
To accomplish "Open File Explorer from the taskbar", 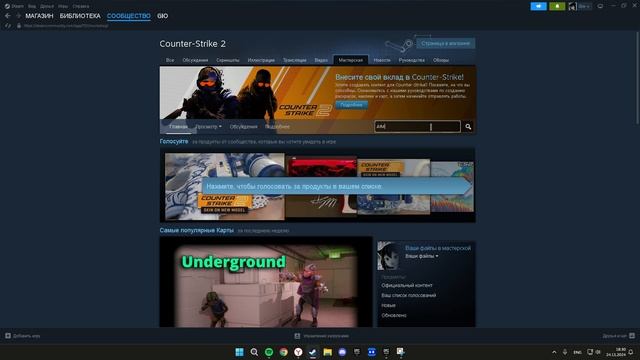I will [x=327, y=352].
